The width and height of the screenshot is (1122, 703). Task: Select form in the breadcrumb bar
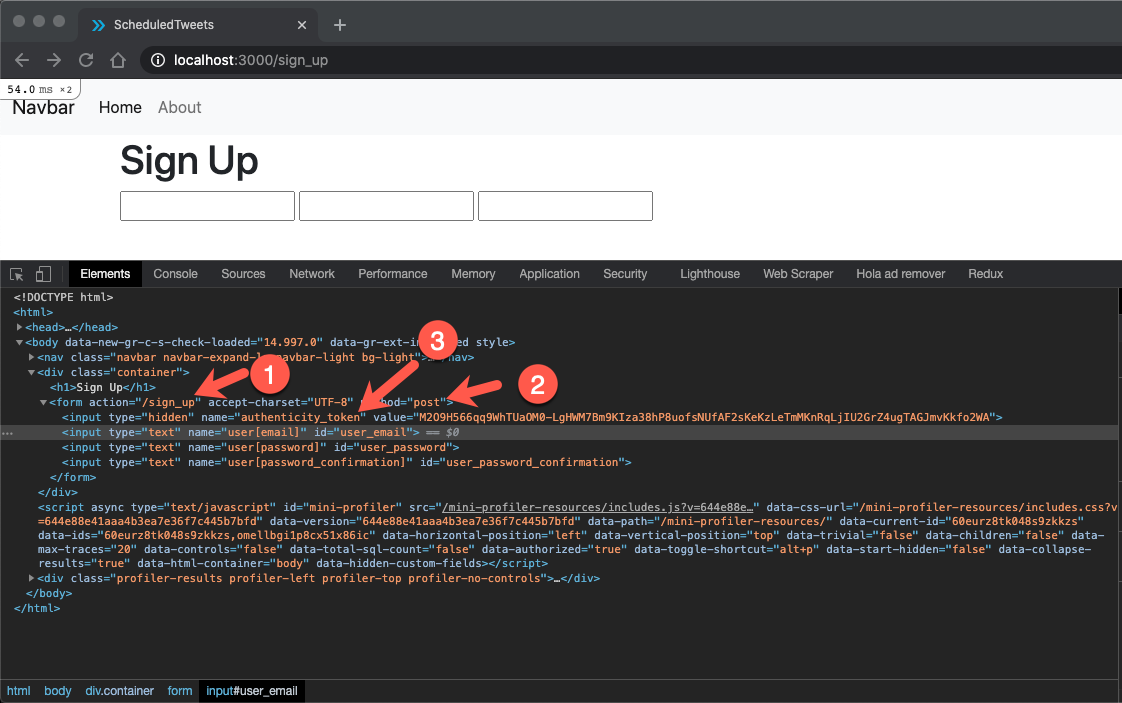coord(180,691)
